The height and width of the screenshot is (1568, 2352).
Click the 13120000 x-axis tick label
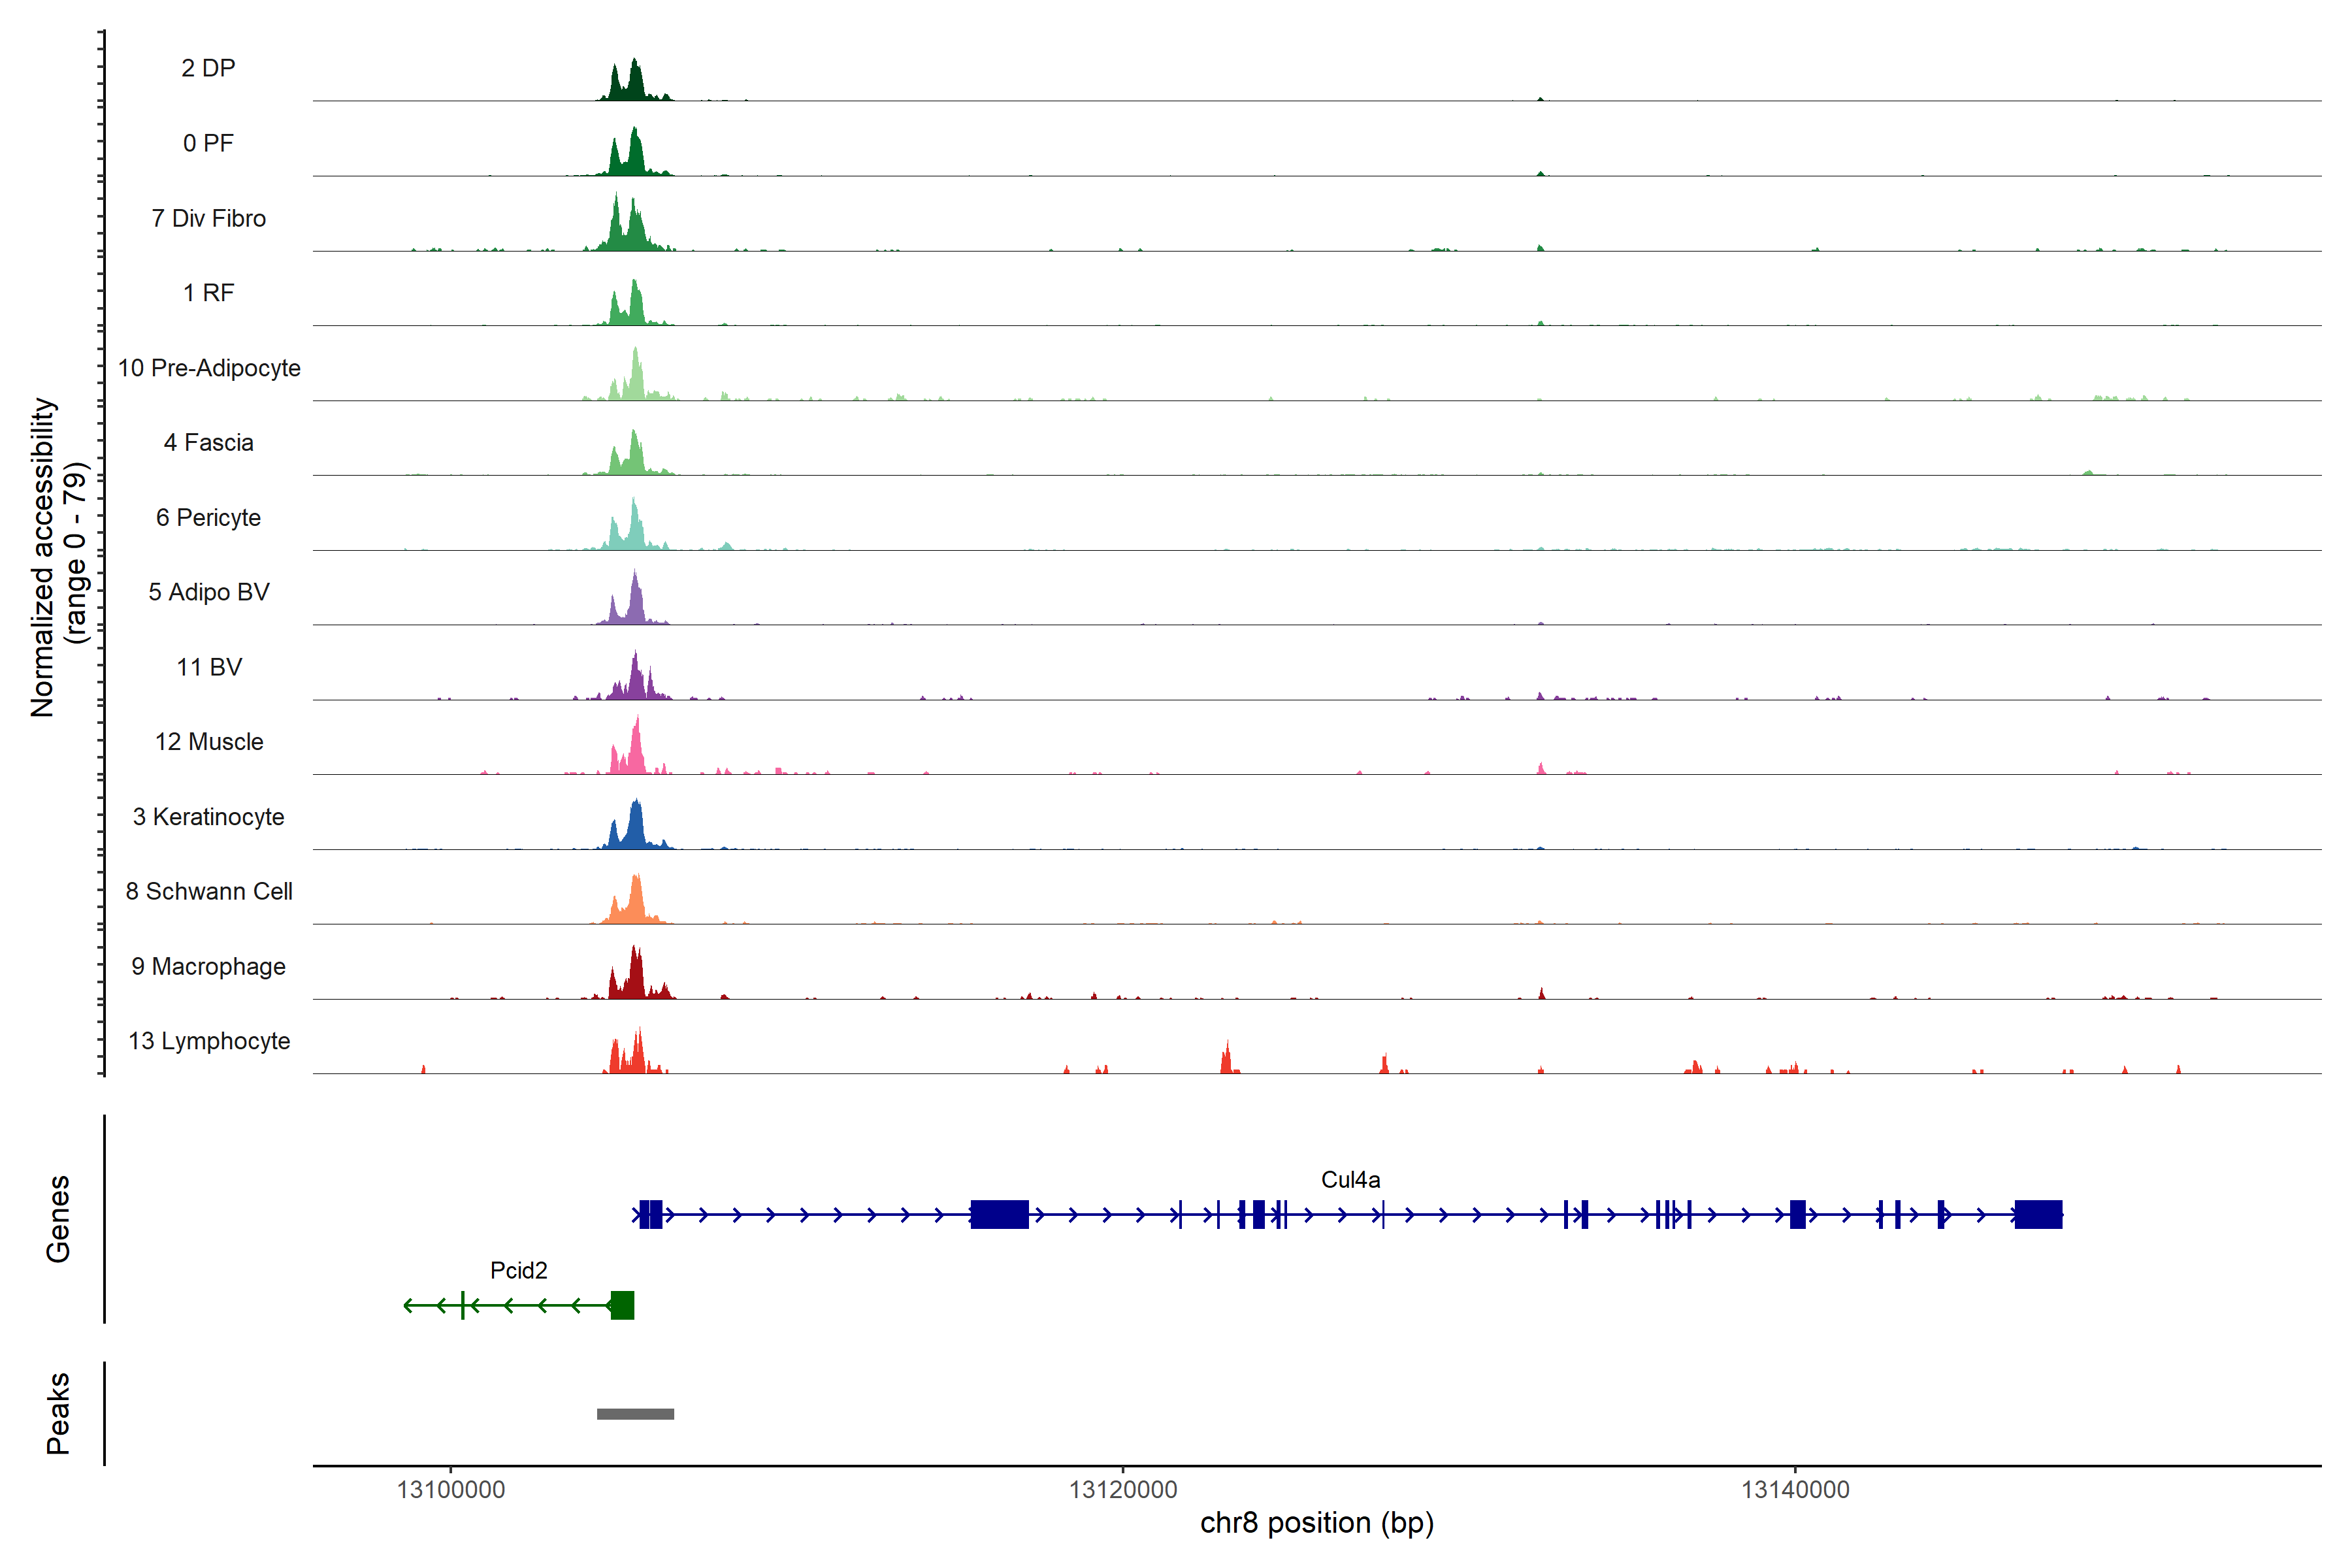[1122, 1489]
